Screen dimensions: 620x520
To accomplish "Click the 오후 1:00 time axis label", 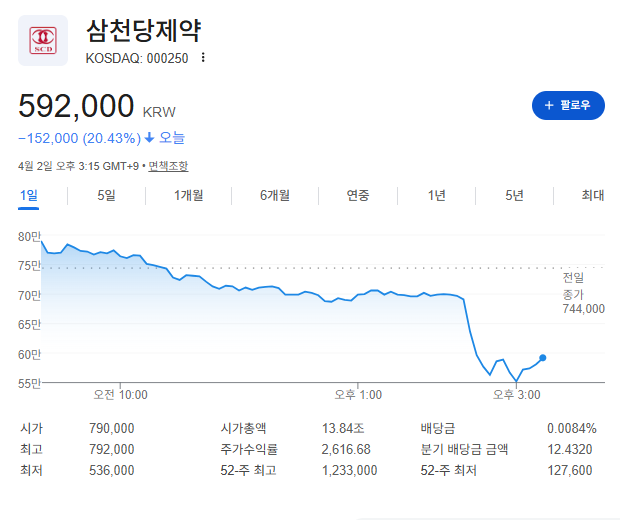I will (358, 395).
